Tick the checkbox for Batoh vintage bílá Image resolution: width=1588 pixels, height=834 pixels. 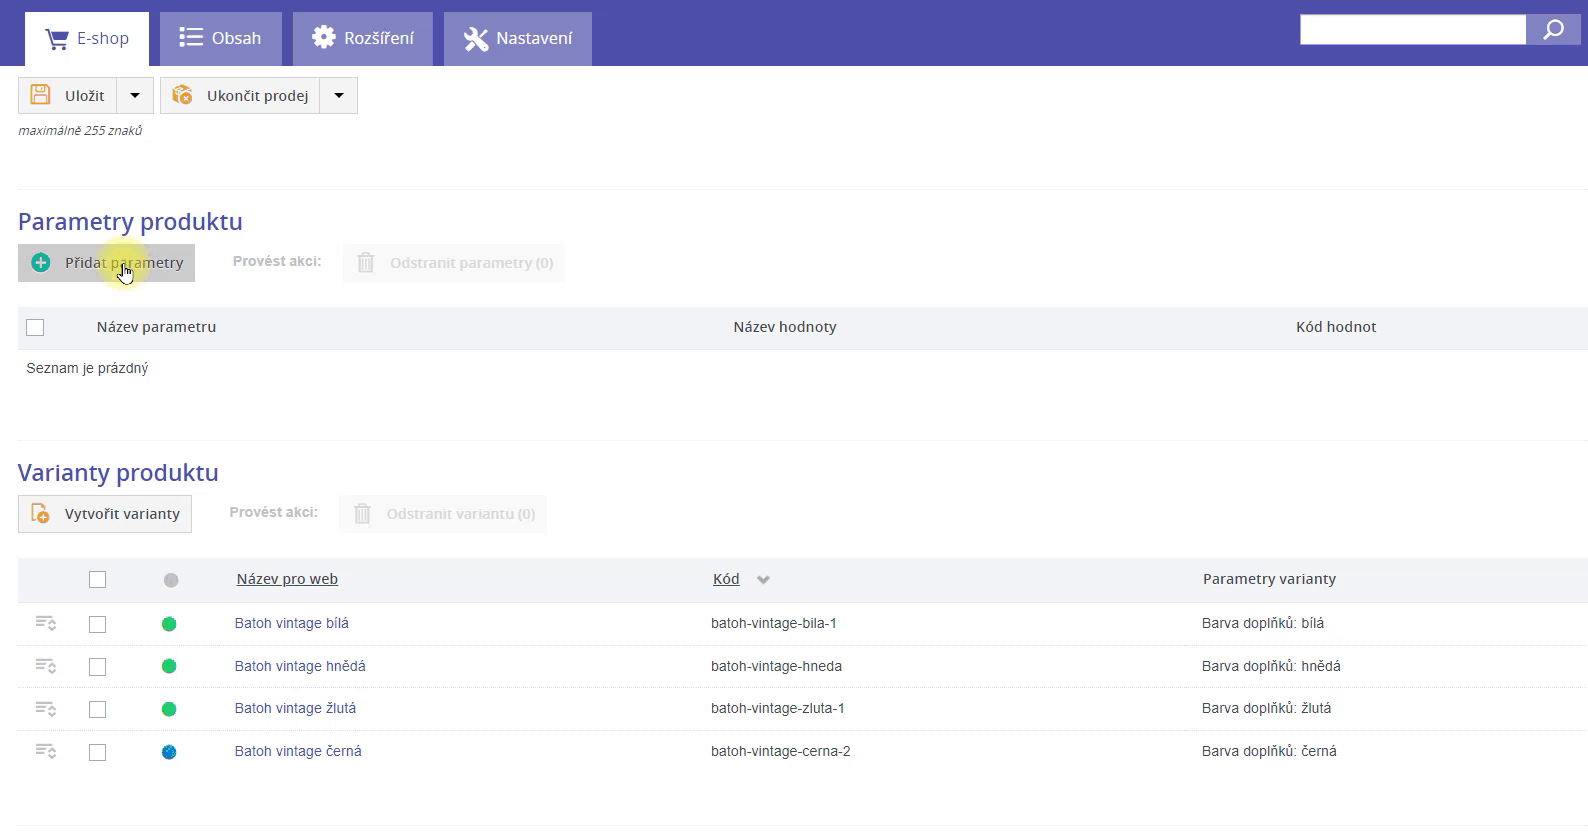(97, 624)
